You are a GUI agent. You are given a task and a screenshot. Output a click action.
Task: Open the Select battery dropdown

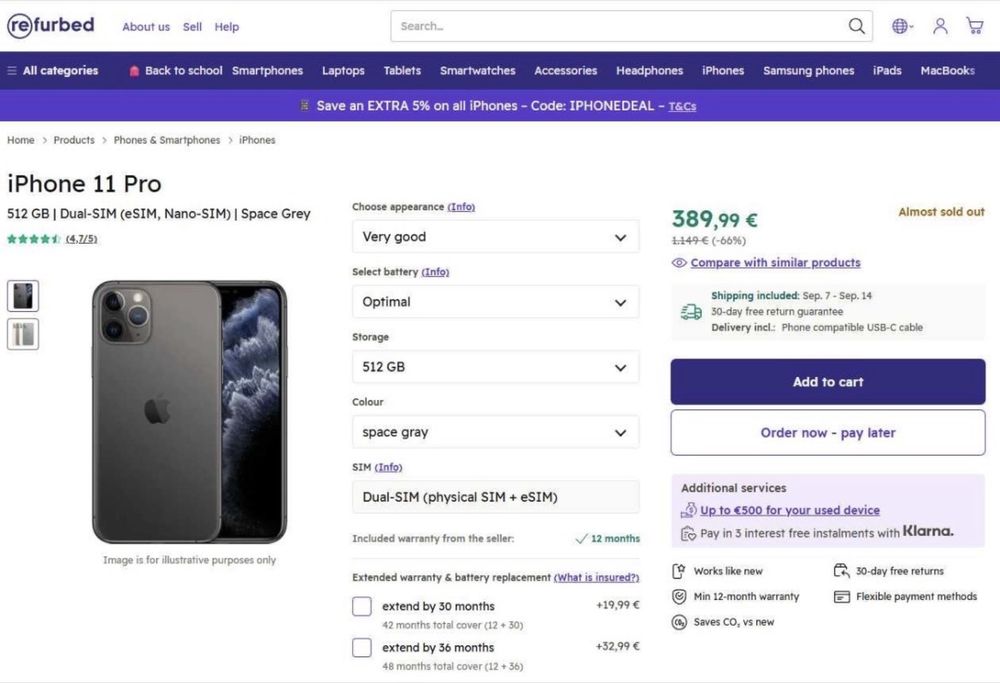click(496, 302)
